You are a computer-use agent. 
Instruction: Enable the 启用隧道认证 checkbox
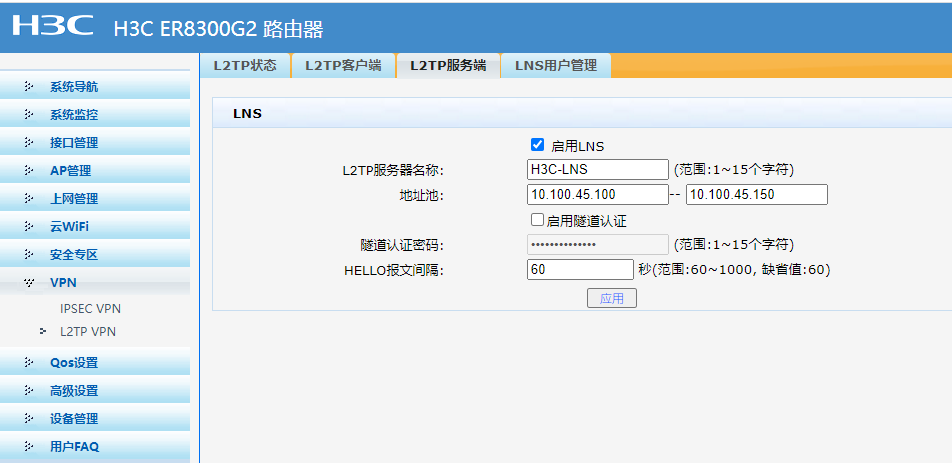[537, 220]
